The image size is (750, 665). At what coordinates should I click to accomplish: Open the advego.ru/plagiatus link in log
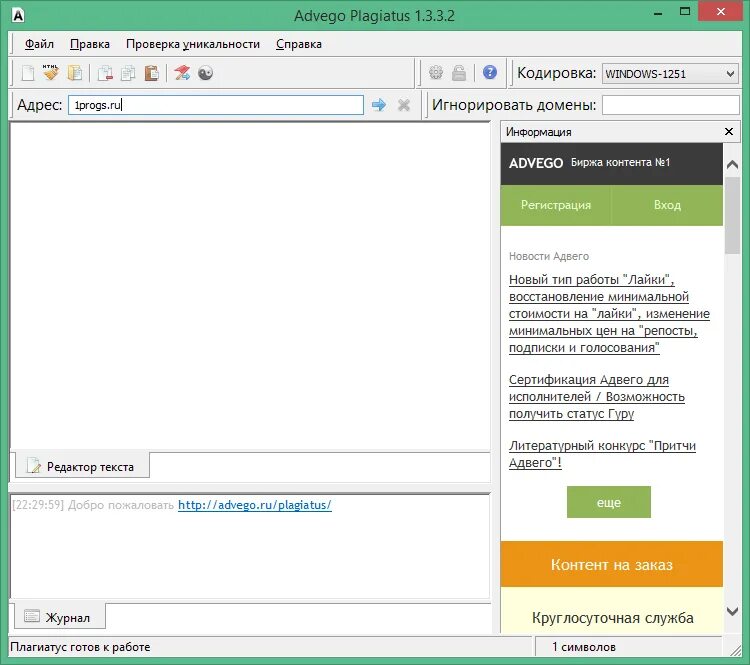click(x=254, y=505)
